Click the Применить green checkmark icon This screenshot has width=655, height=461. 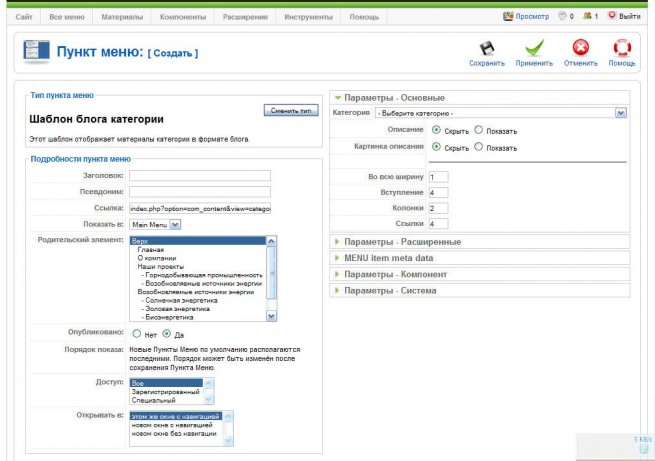534,48
